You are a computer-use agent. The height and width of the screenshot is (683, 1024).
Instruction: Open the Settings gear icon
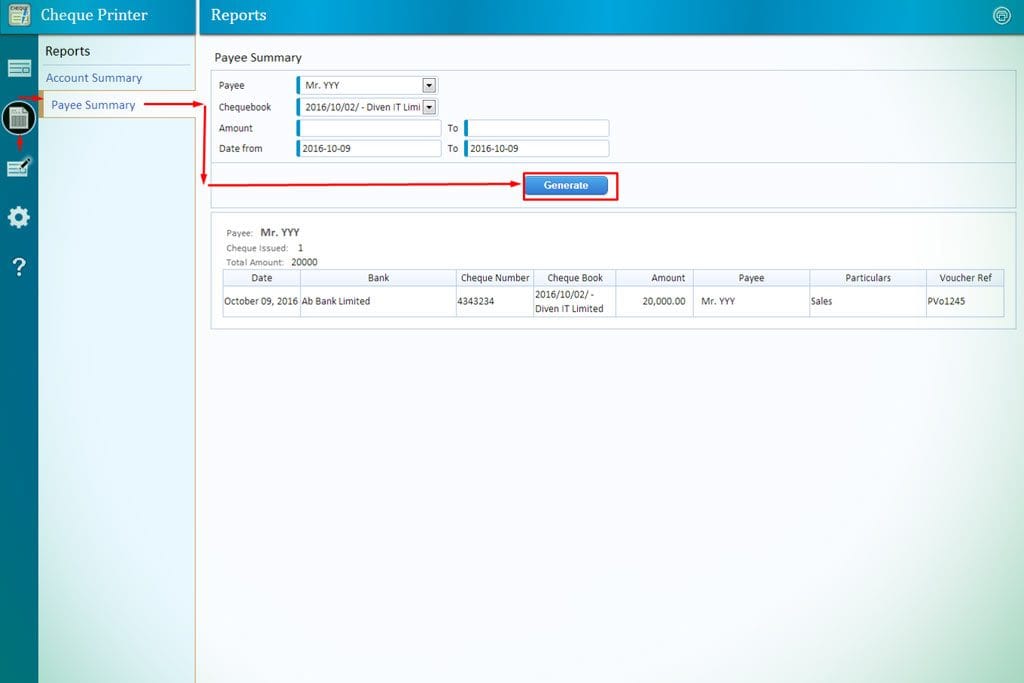point(19,217)
